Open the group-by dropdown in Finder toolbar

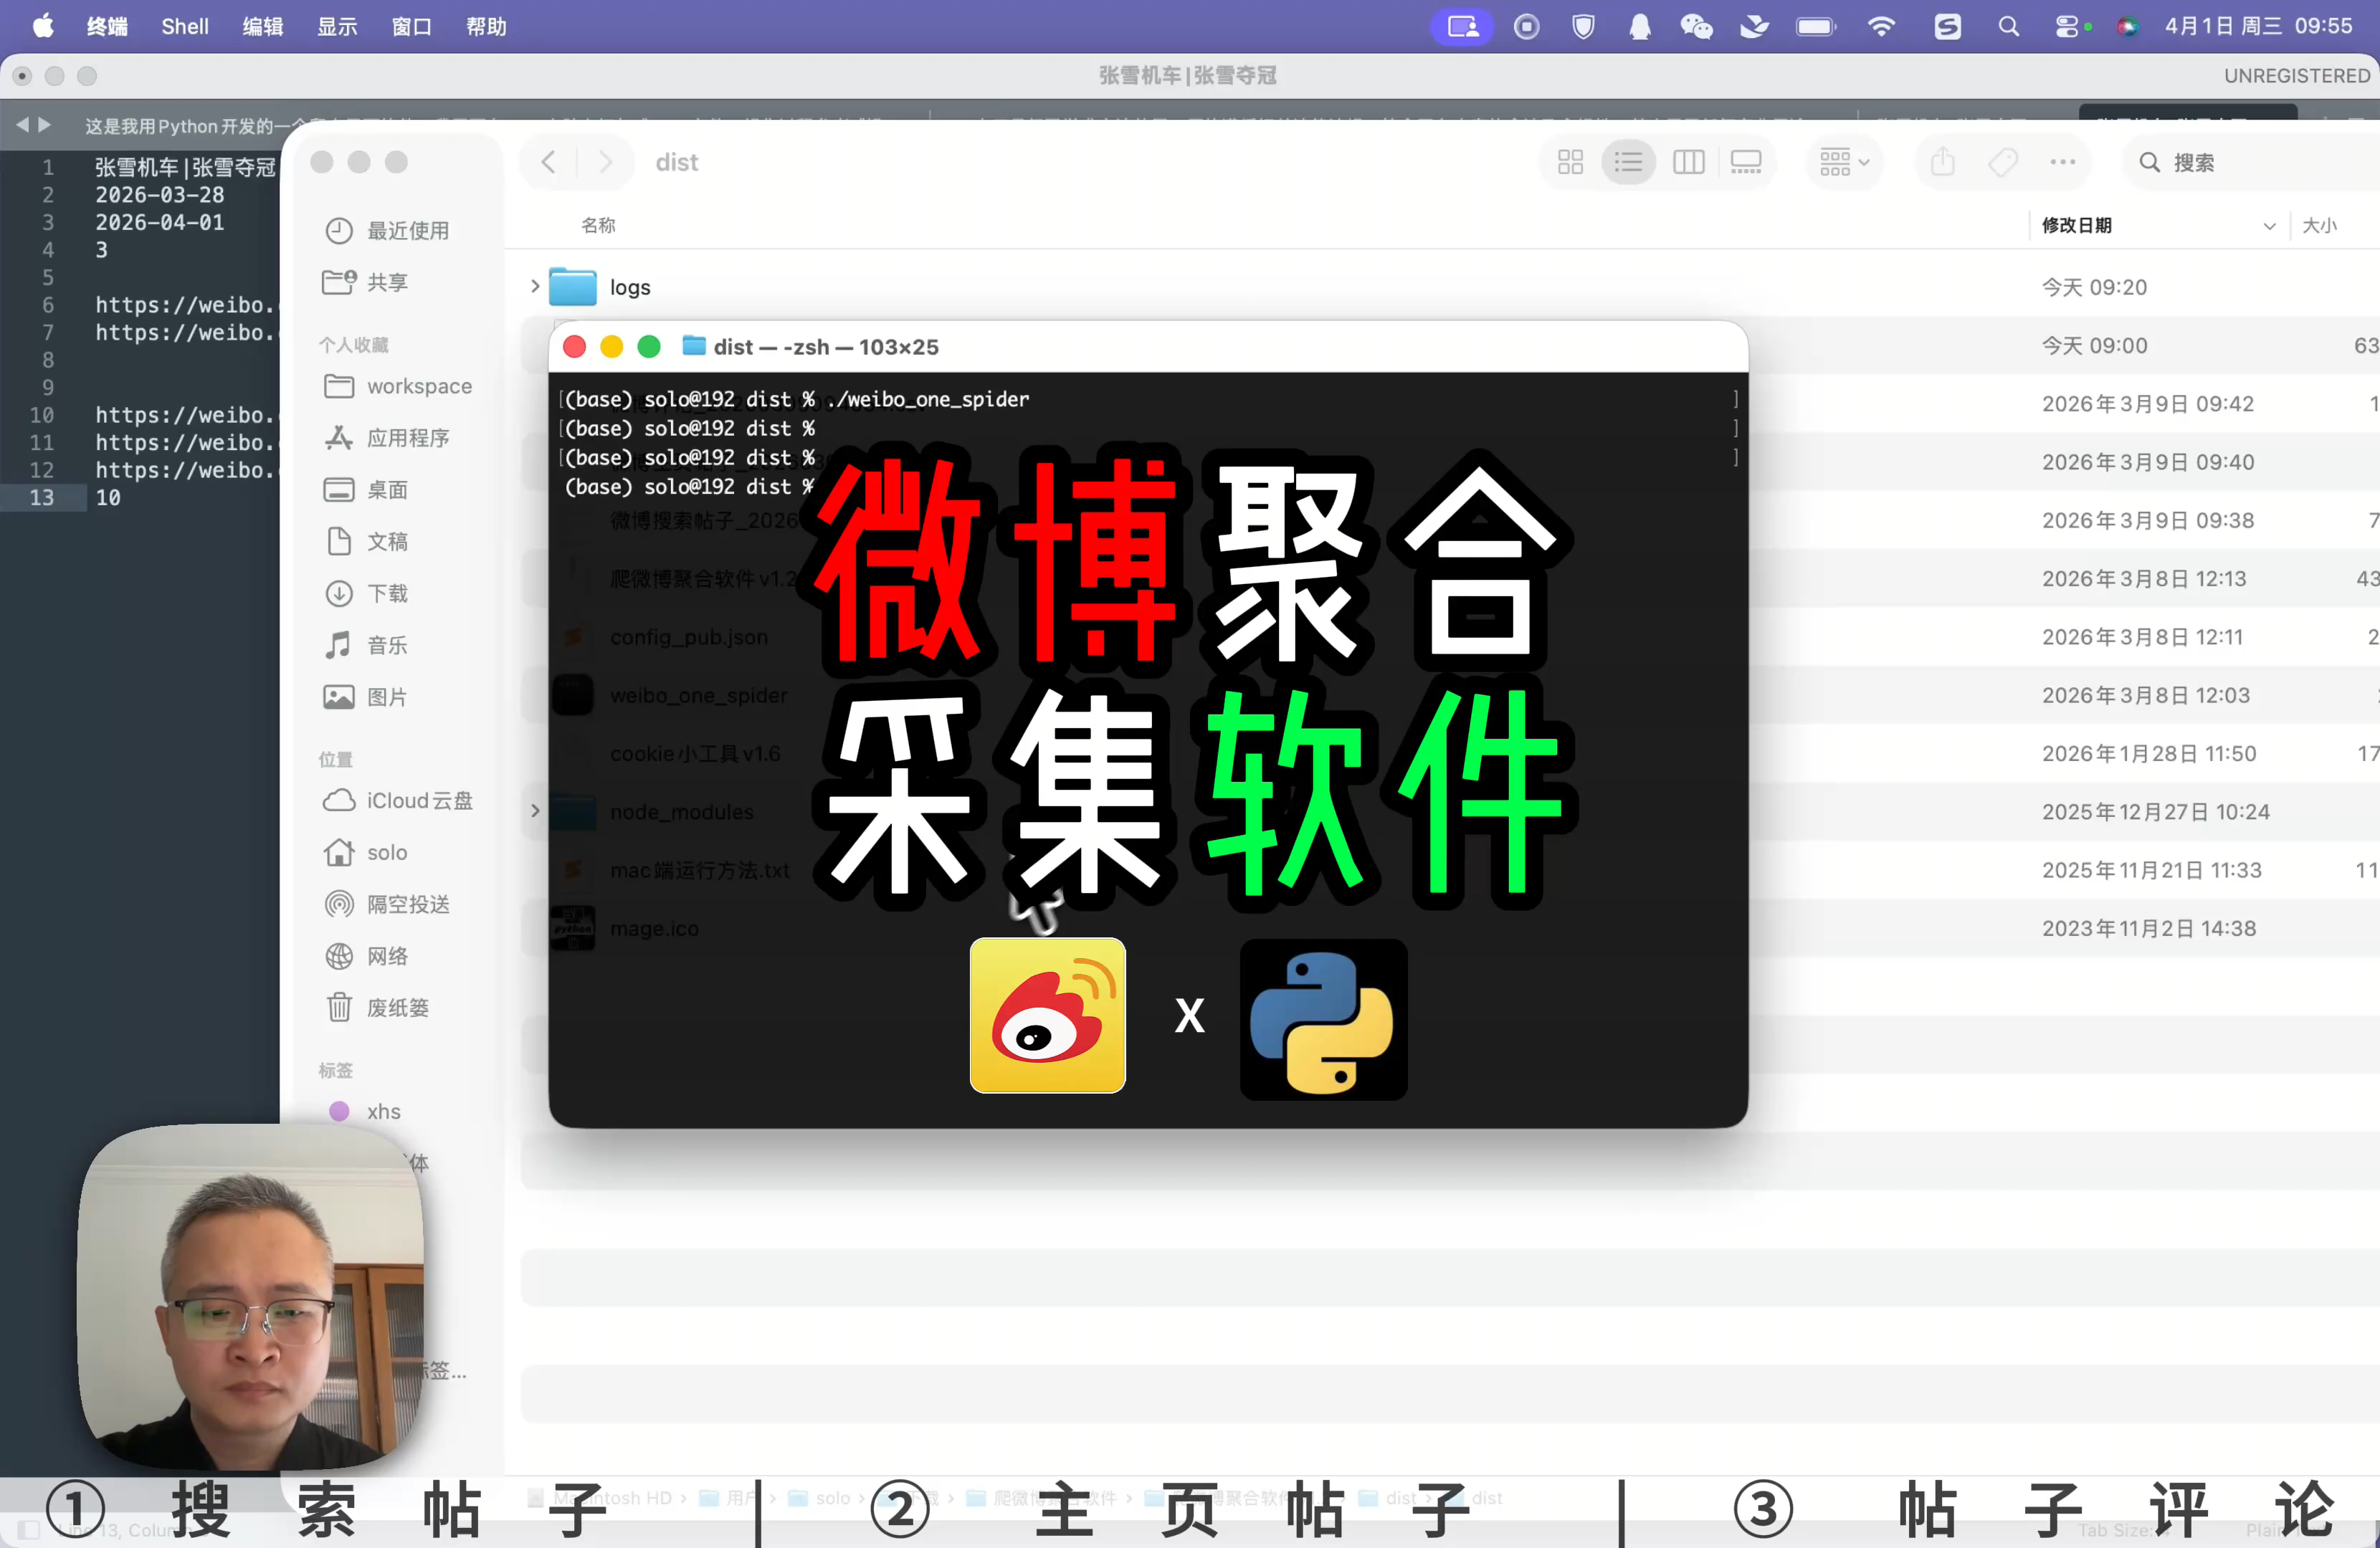[1844, 162]
